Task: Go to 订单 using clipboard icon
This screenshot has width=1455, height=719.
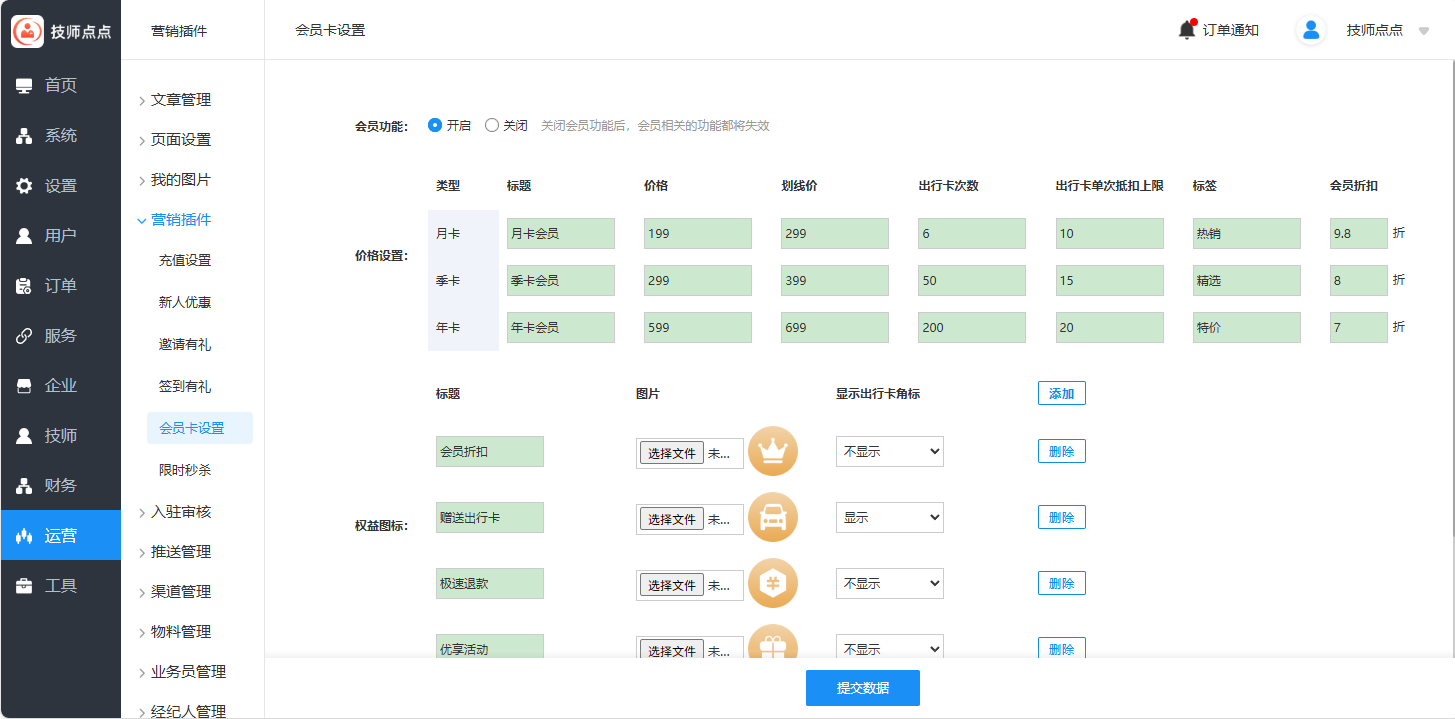Action: [x=24, y=286]
